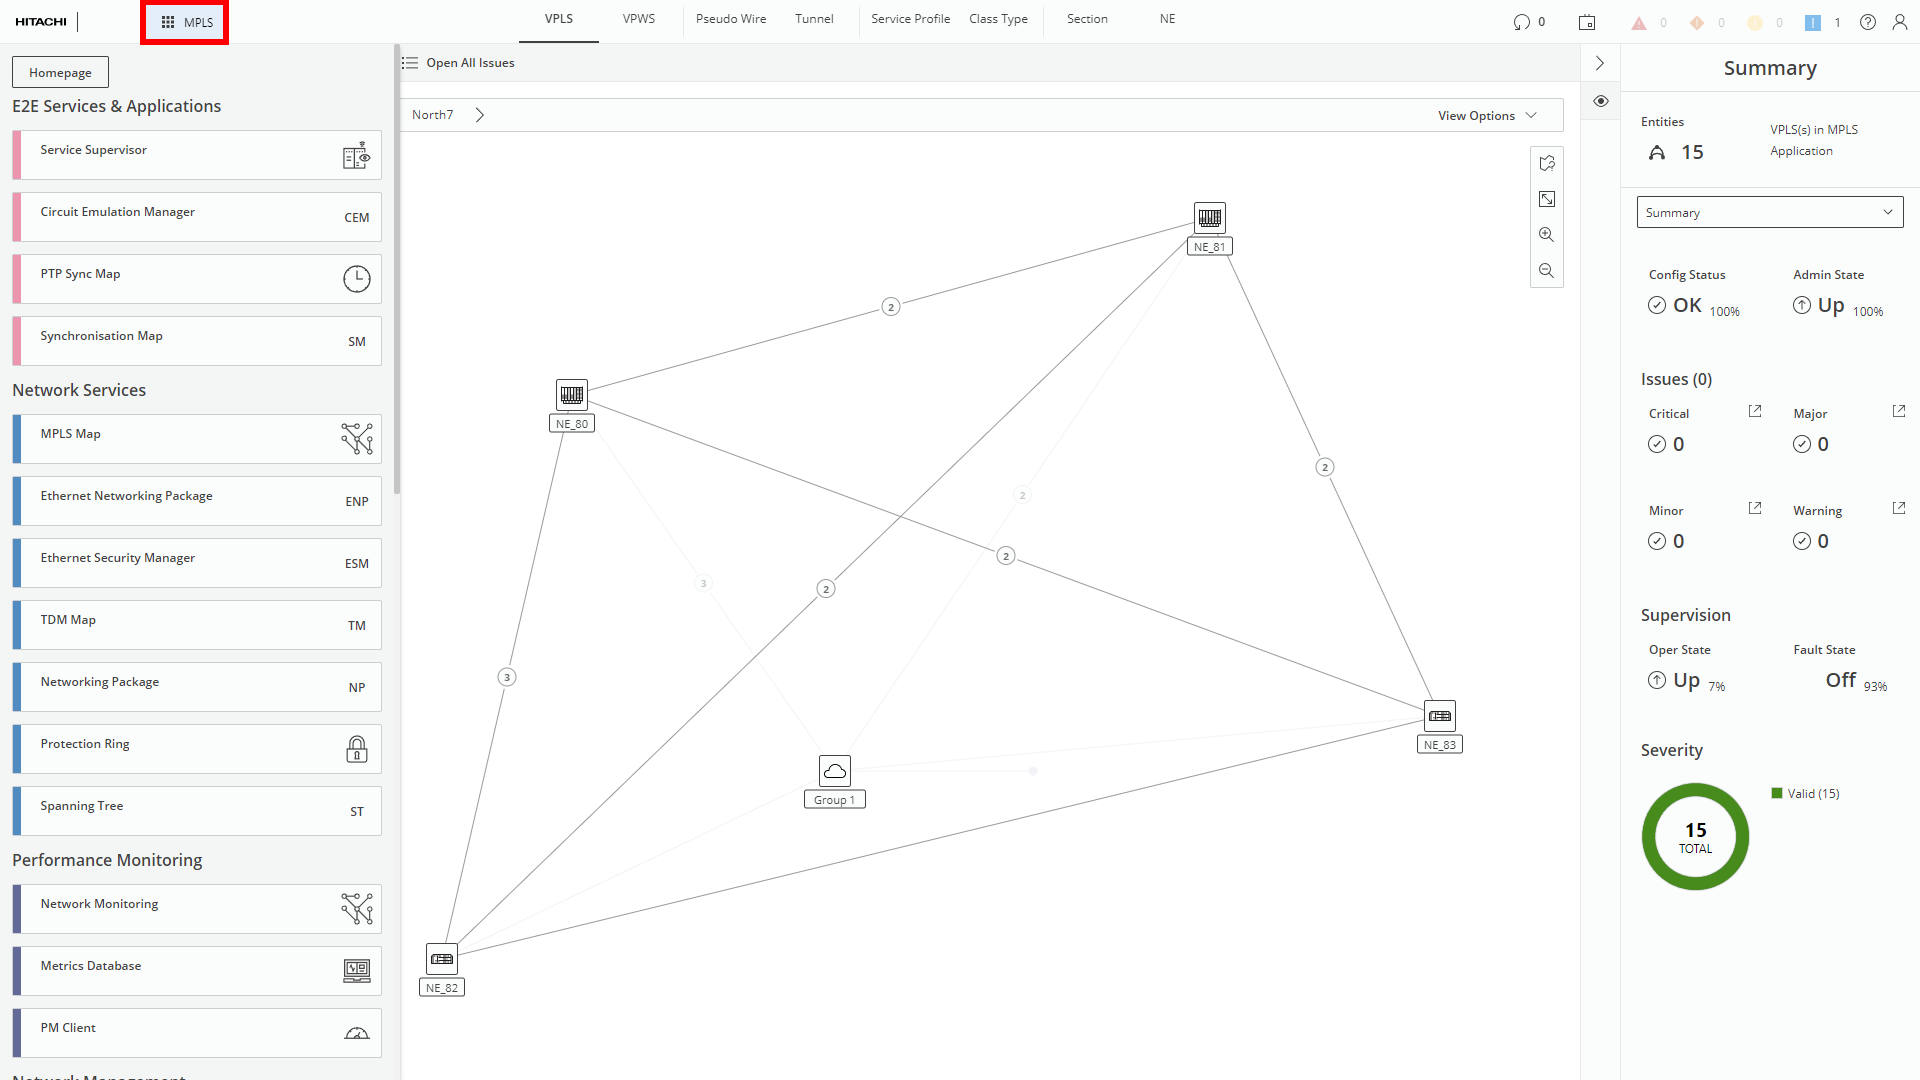Viewport: 1920px width, 1080px height.
Task: Click the map zoom-out magnifier icon
Action: coord(1546,271)
